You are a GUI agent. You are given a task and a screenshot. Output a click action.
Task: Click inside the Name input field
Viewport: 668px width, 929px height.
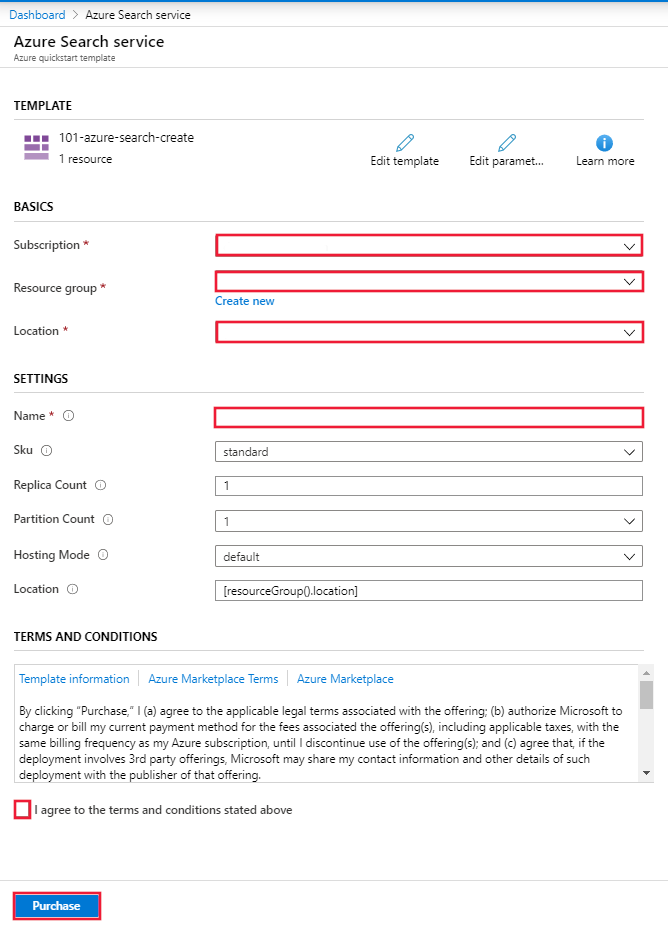[428, 417]
